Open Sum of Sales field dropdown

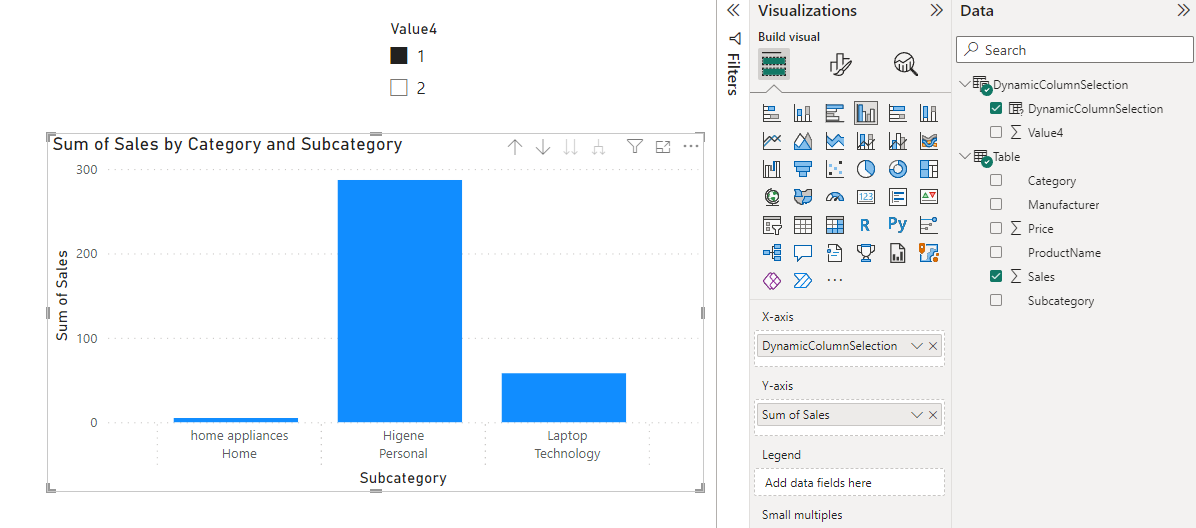click(x=917, y=415)
